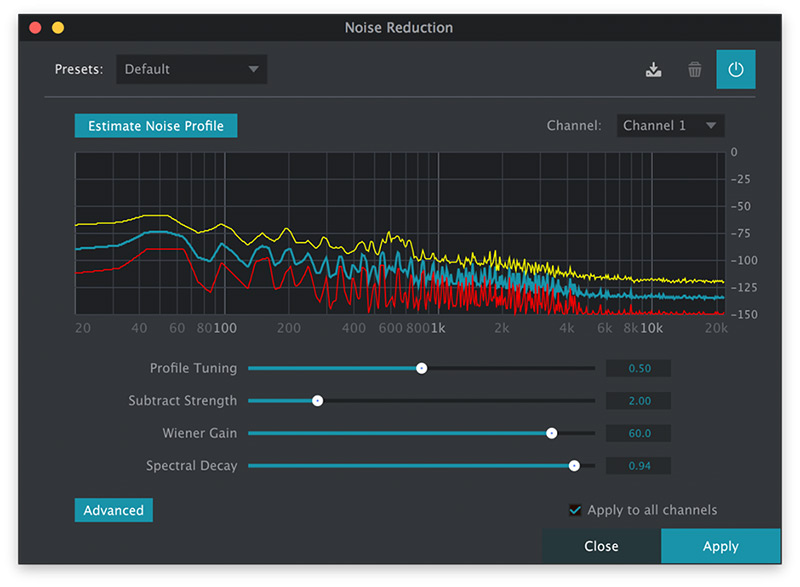The width and height of the screenshot is (800, 587).
Task: Click the Subtract Strength slider handle
Action: click(317, 401)
